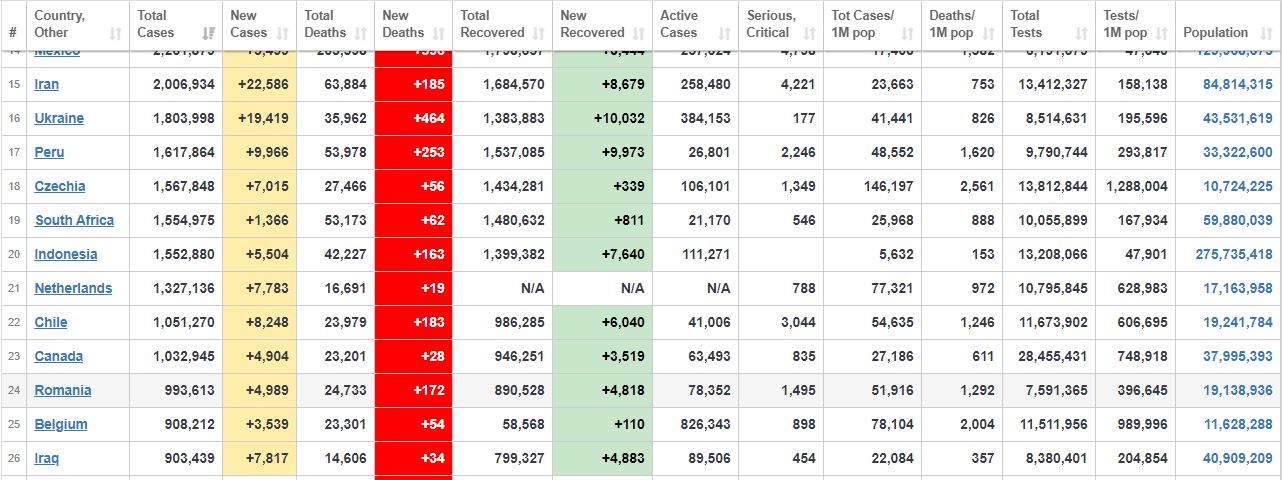1282x480 pixels.
Task: Select South Africa new deaths +62
Action: (x=414, y=220)
